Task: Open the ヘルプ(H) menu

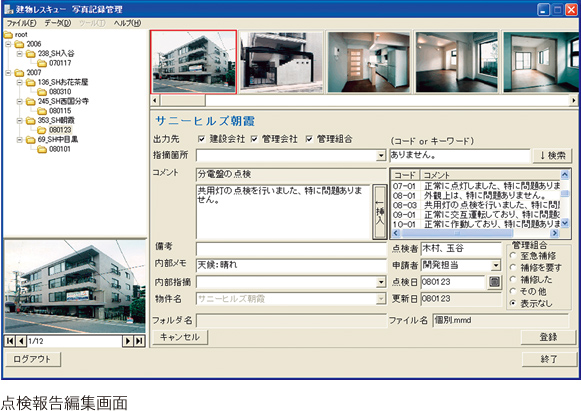Action: tap(127, 23)
